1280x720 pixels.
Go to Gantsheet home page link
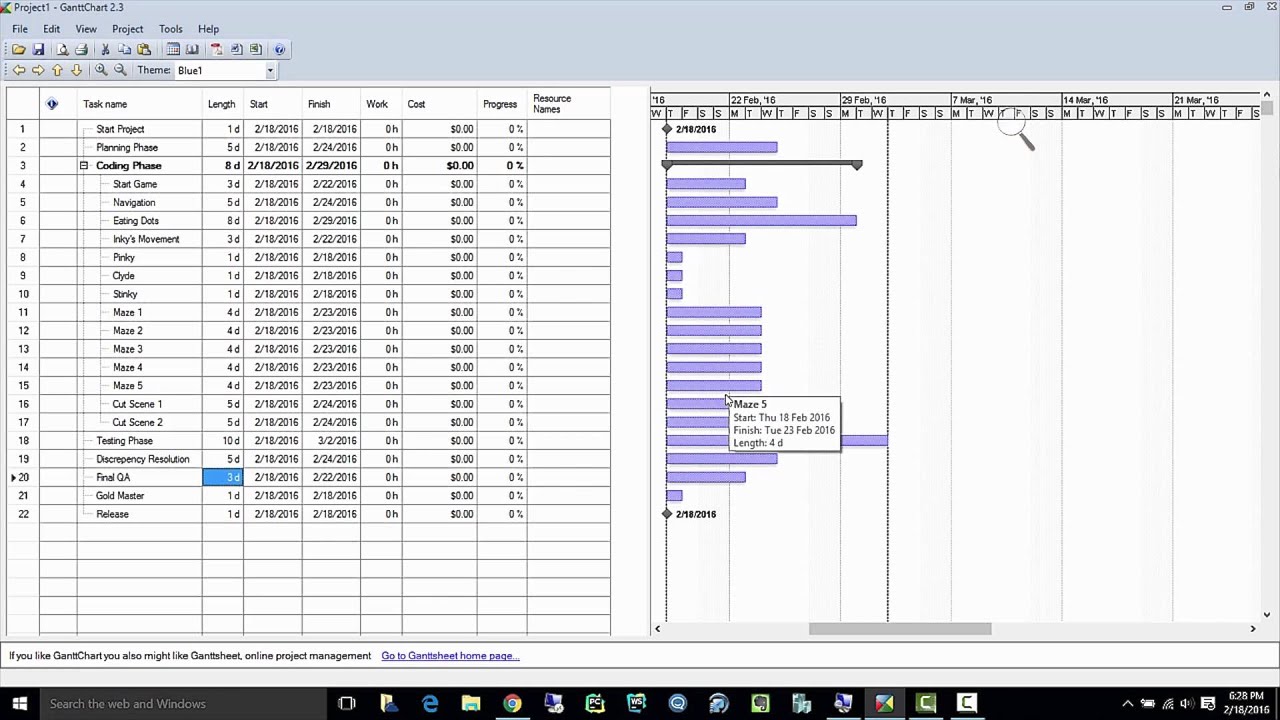tap(450, 656)
